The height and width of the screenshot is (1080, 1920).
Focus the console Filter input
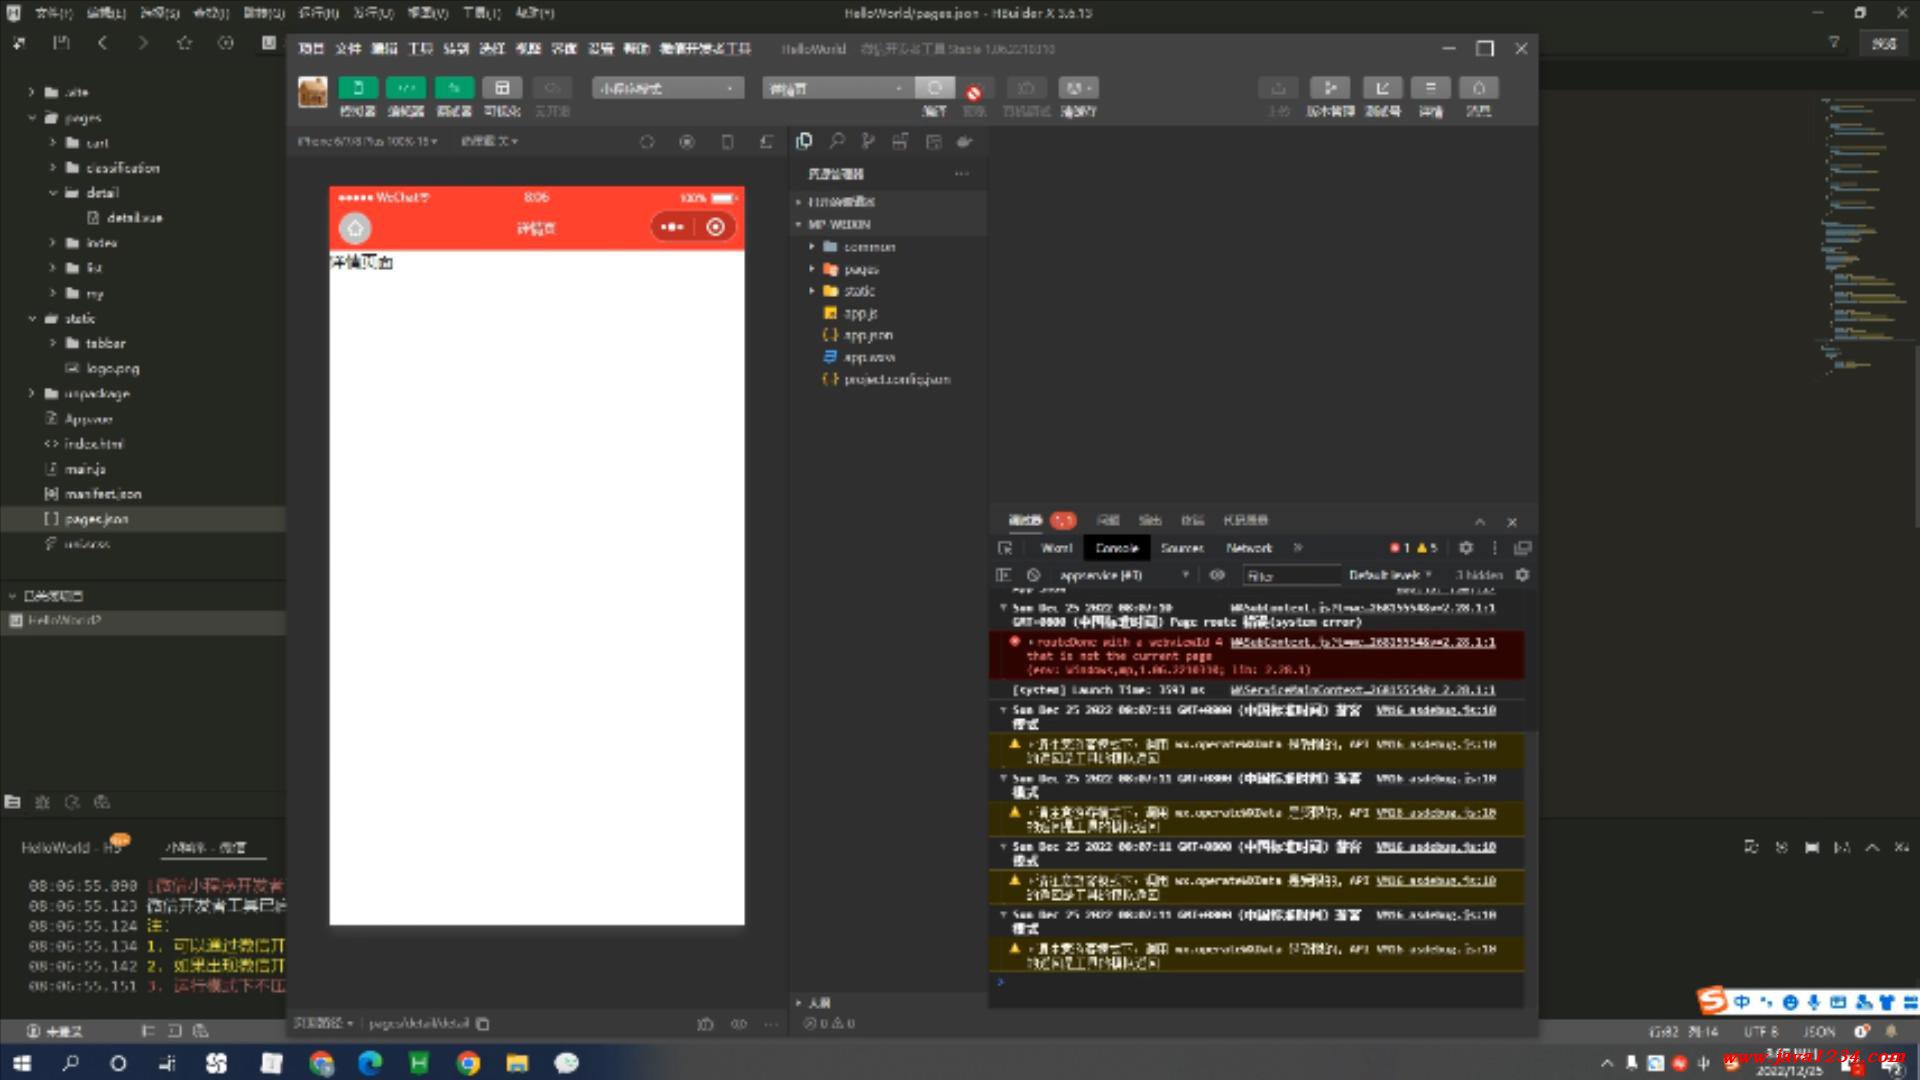[x=1291, y=576]
